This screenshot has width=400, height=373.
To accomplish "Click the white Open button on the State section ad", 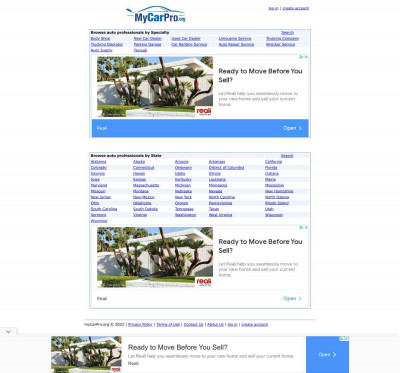I will pyautogui.click(x=292, y=299).
